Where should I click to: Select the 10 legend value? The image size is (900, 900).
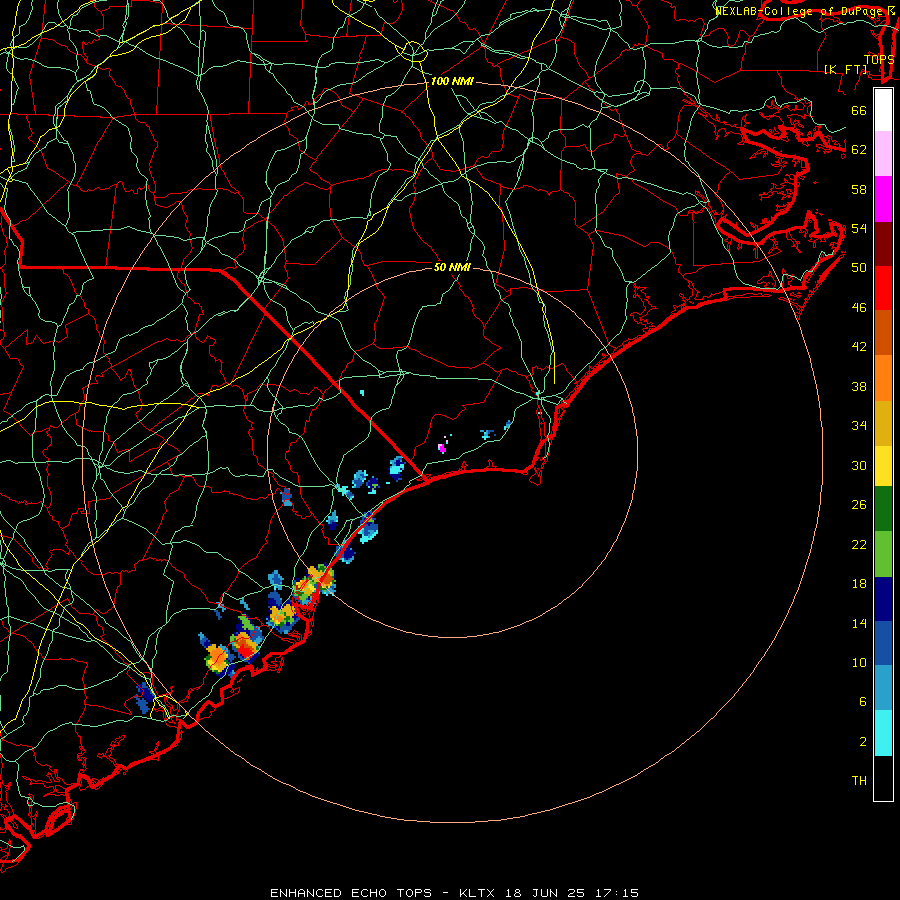(x=859, y=663)
